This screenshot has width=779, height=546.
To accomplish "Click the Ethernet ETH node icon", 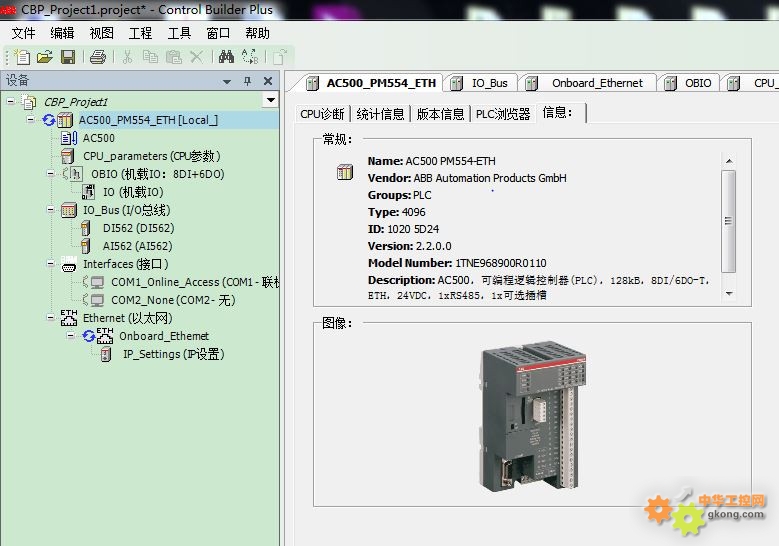I will tap(69, 317).
